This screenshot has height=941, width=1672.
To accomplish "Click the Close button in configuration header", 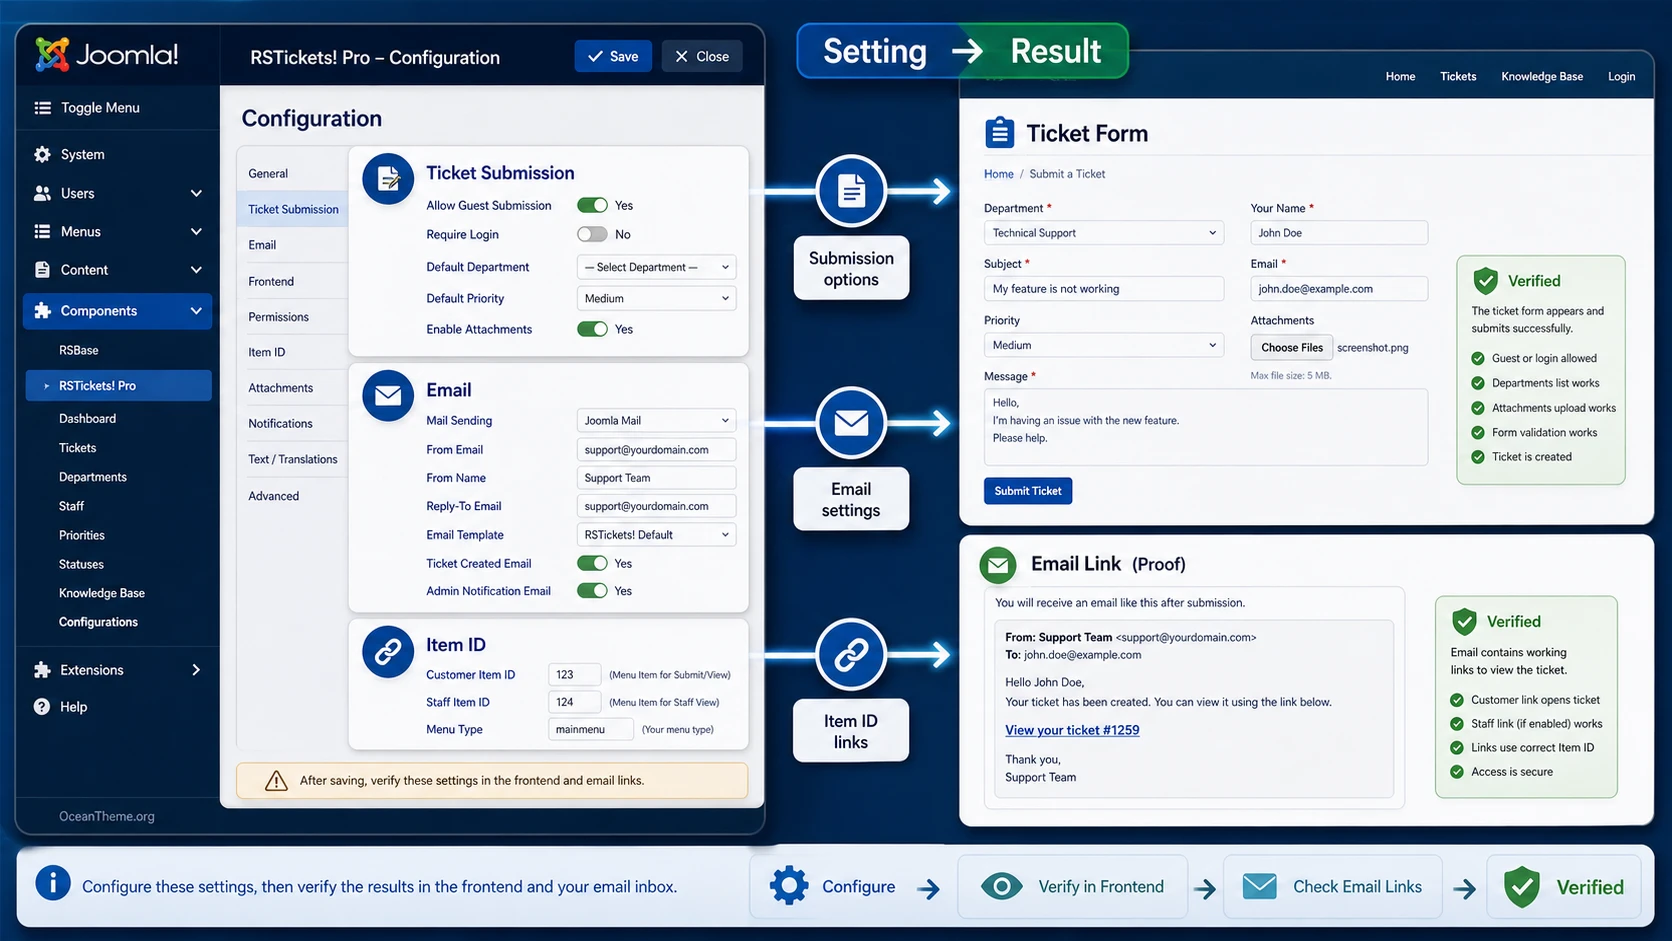I will (701, 56).
